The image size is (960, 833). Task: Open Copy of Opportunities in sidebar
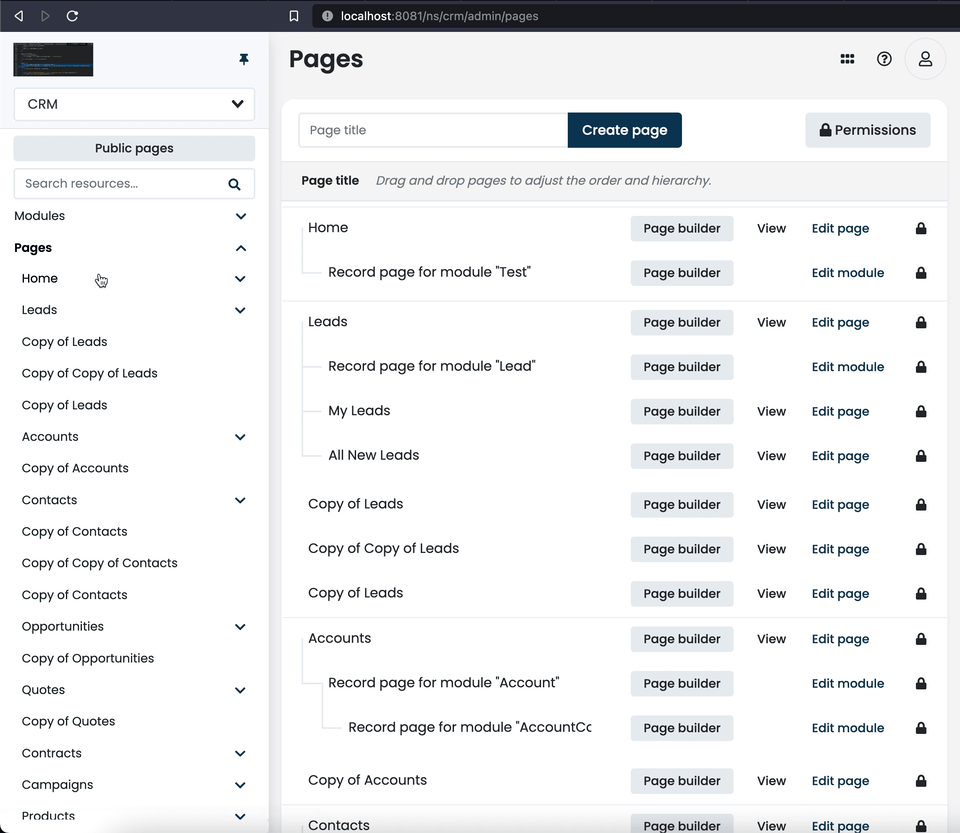coord(88,659)
